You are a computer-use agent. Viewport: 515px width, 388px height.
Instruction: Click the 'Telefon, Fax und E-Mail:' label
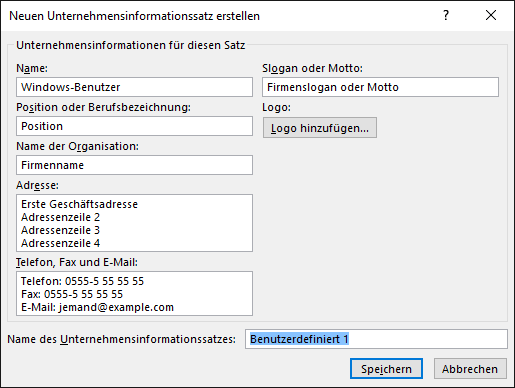77,263
